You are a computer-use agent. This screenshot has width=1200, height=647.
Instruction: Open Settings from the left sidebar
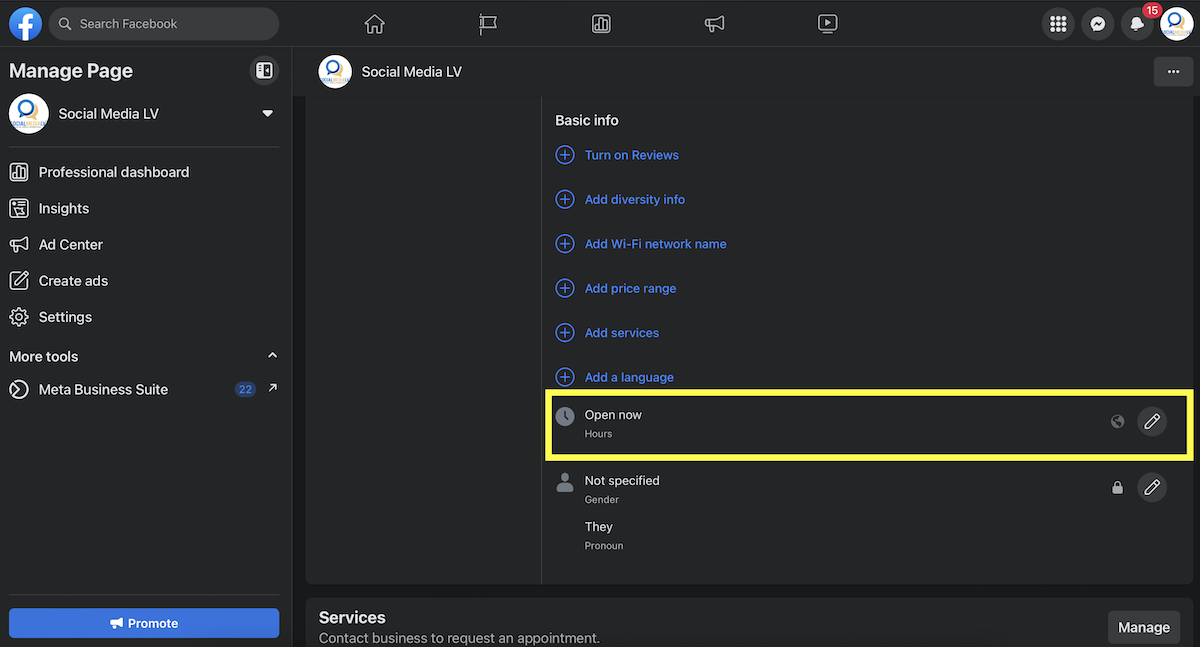click(x=65, y=316)
